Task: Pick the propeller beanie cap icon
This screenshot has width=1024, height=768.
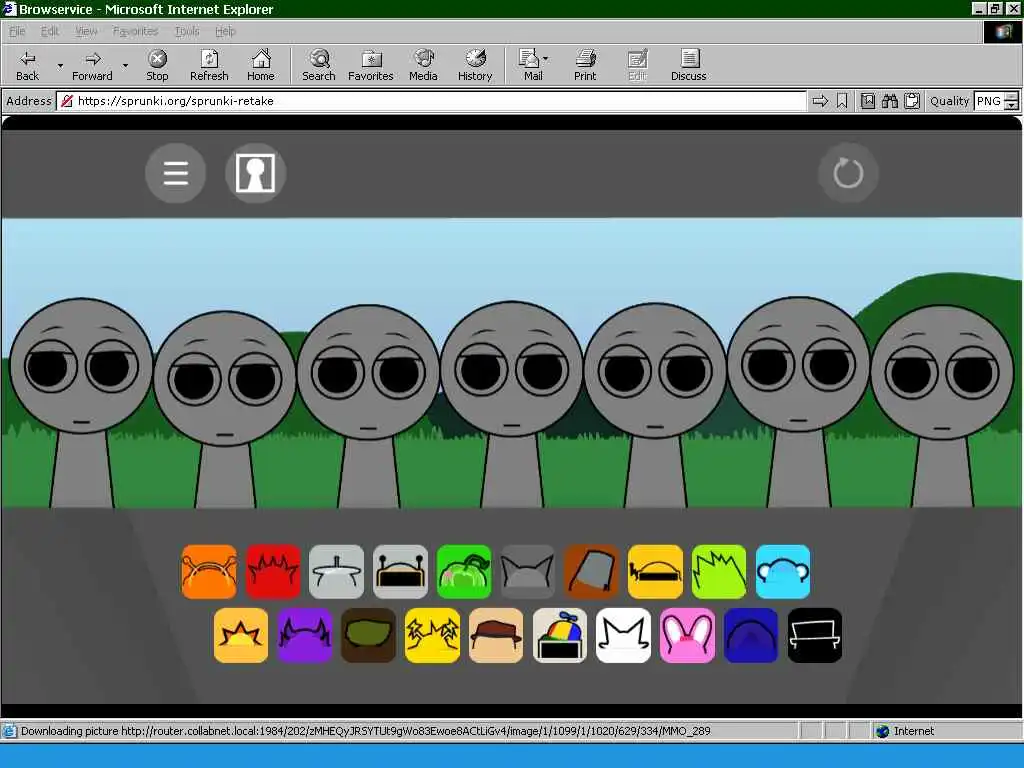Action: click(x=560, y=635)
